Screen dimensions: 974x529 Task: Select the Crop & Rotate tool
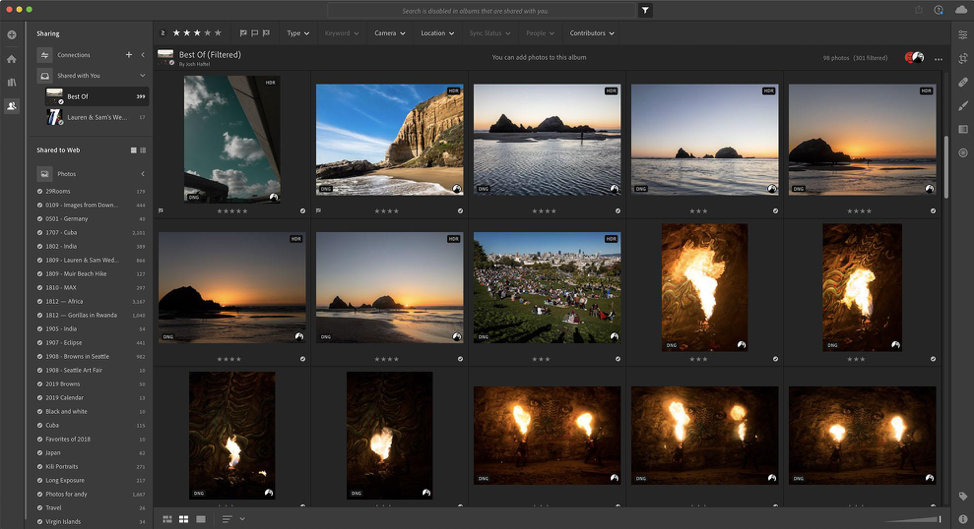(x=962, y=59)
